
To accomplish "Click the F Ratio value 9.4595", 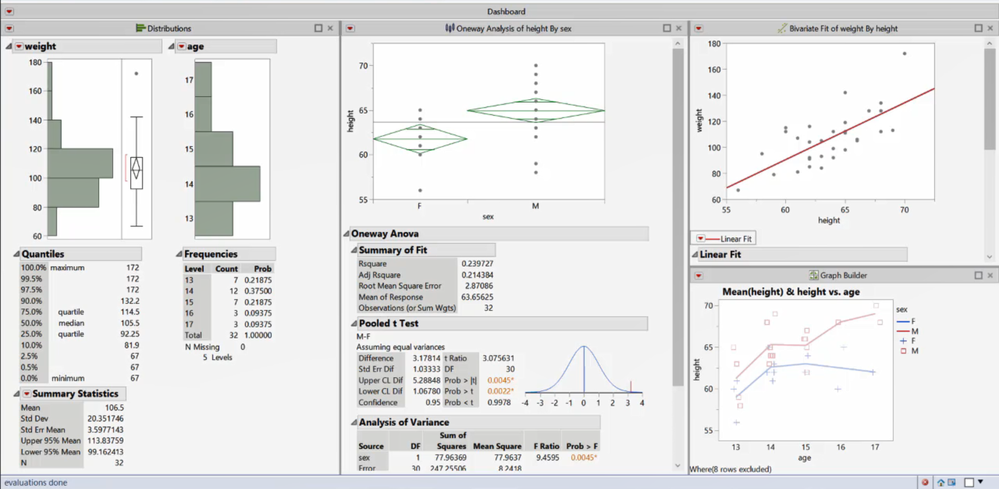I will pyautogui.click(x=549, y=457).
